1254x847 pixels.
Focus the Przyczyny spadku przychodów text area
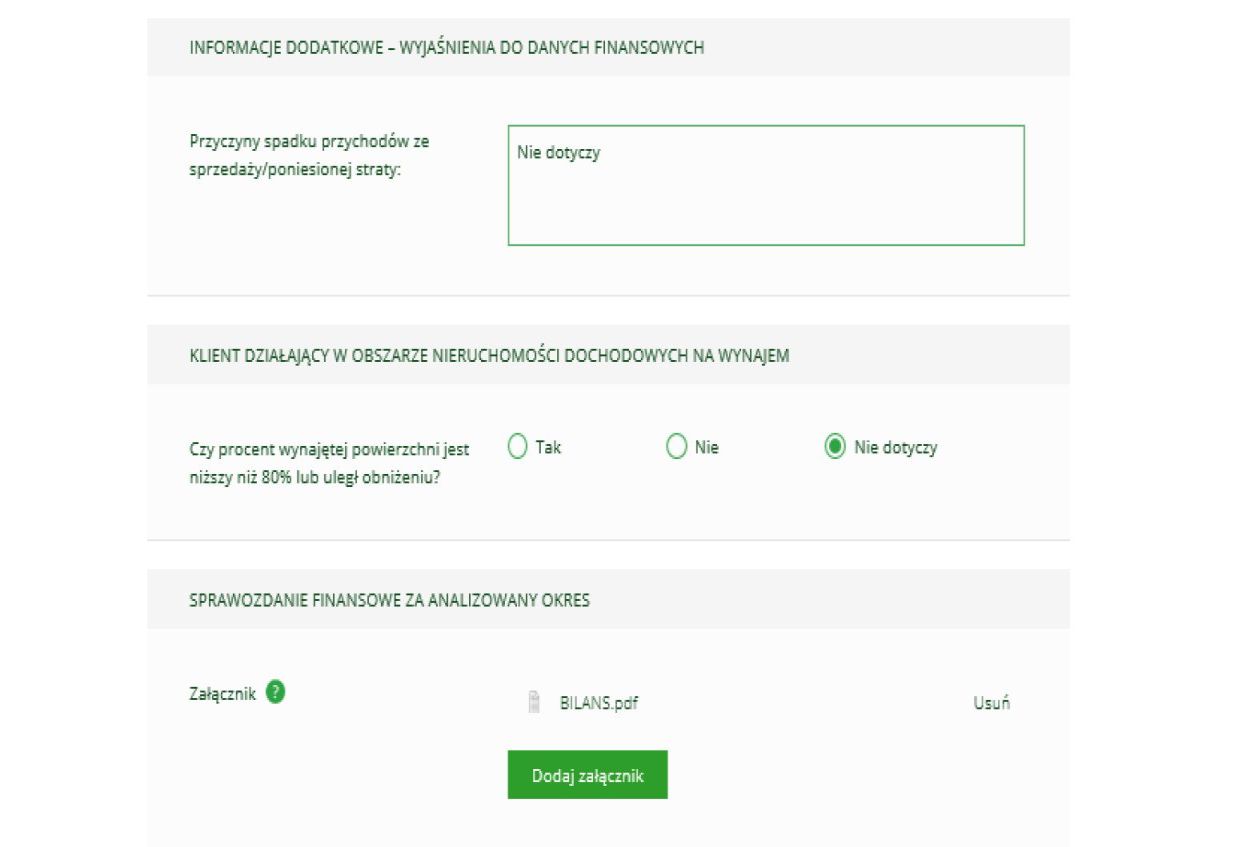point(765,185)
